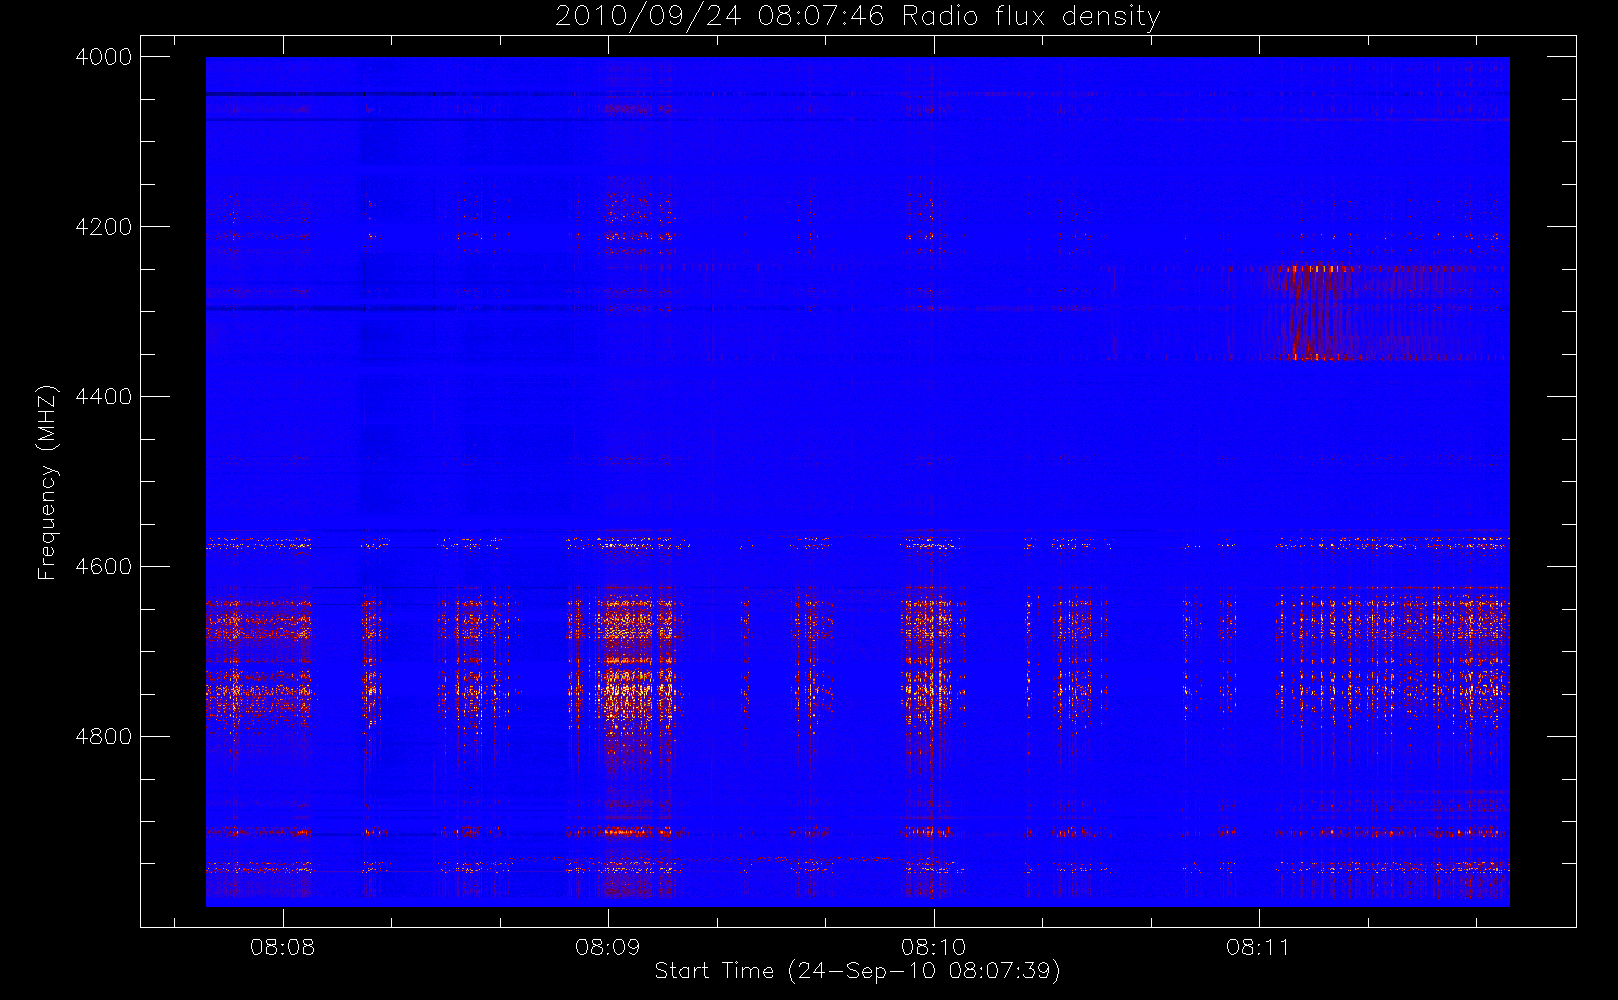Screen dimensions: 1618x1000
Task: Click the 08:11 time axis label
Action: [1258, 947]
